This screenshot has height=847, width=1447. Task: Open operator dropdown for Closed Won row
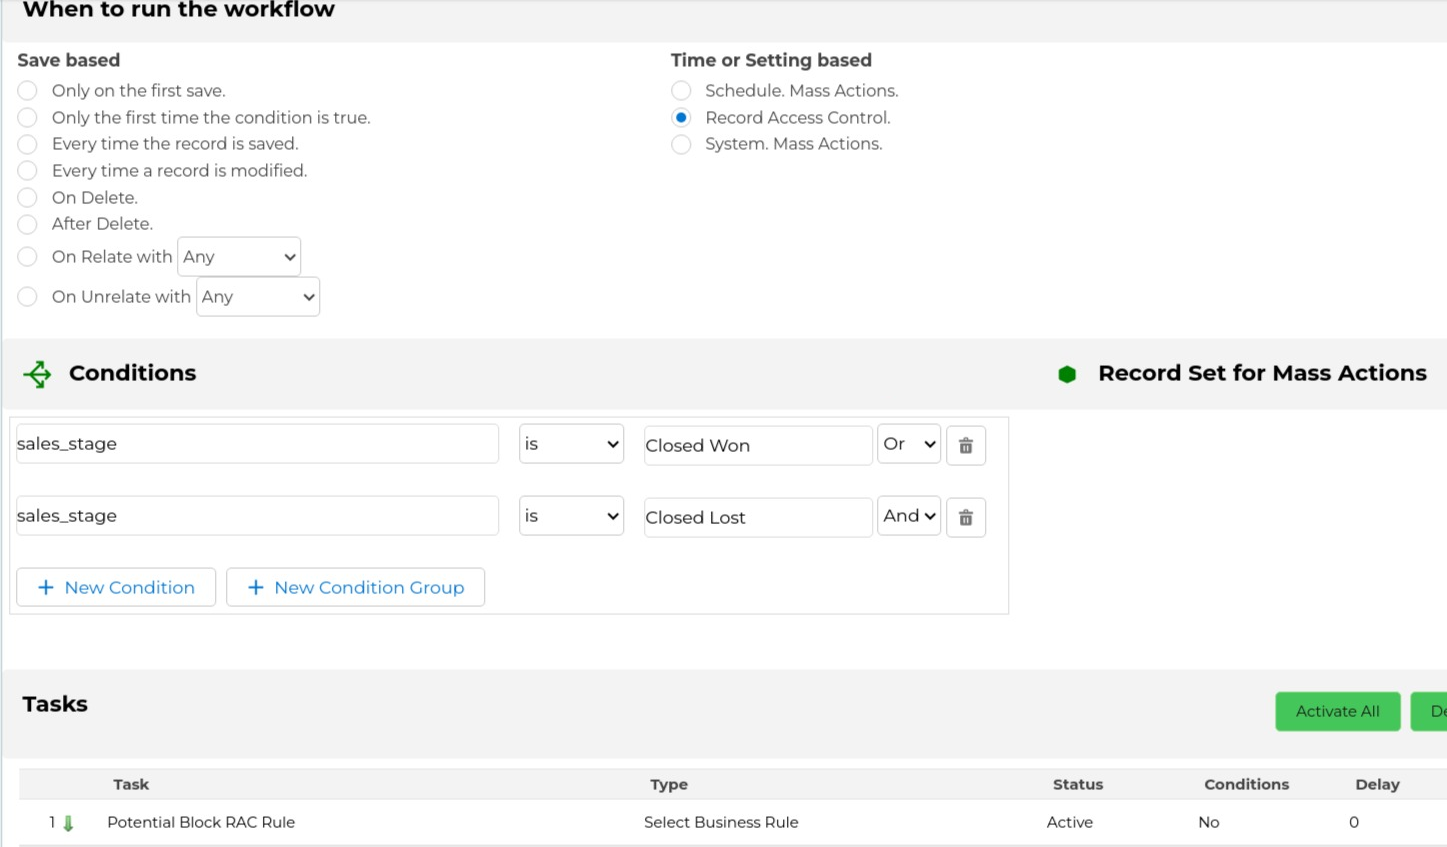(571, 444)
